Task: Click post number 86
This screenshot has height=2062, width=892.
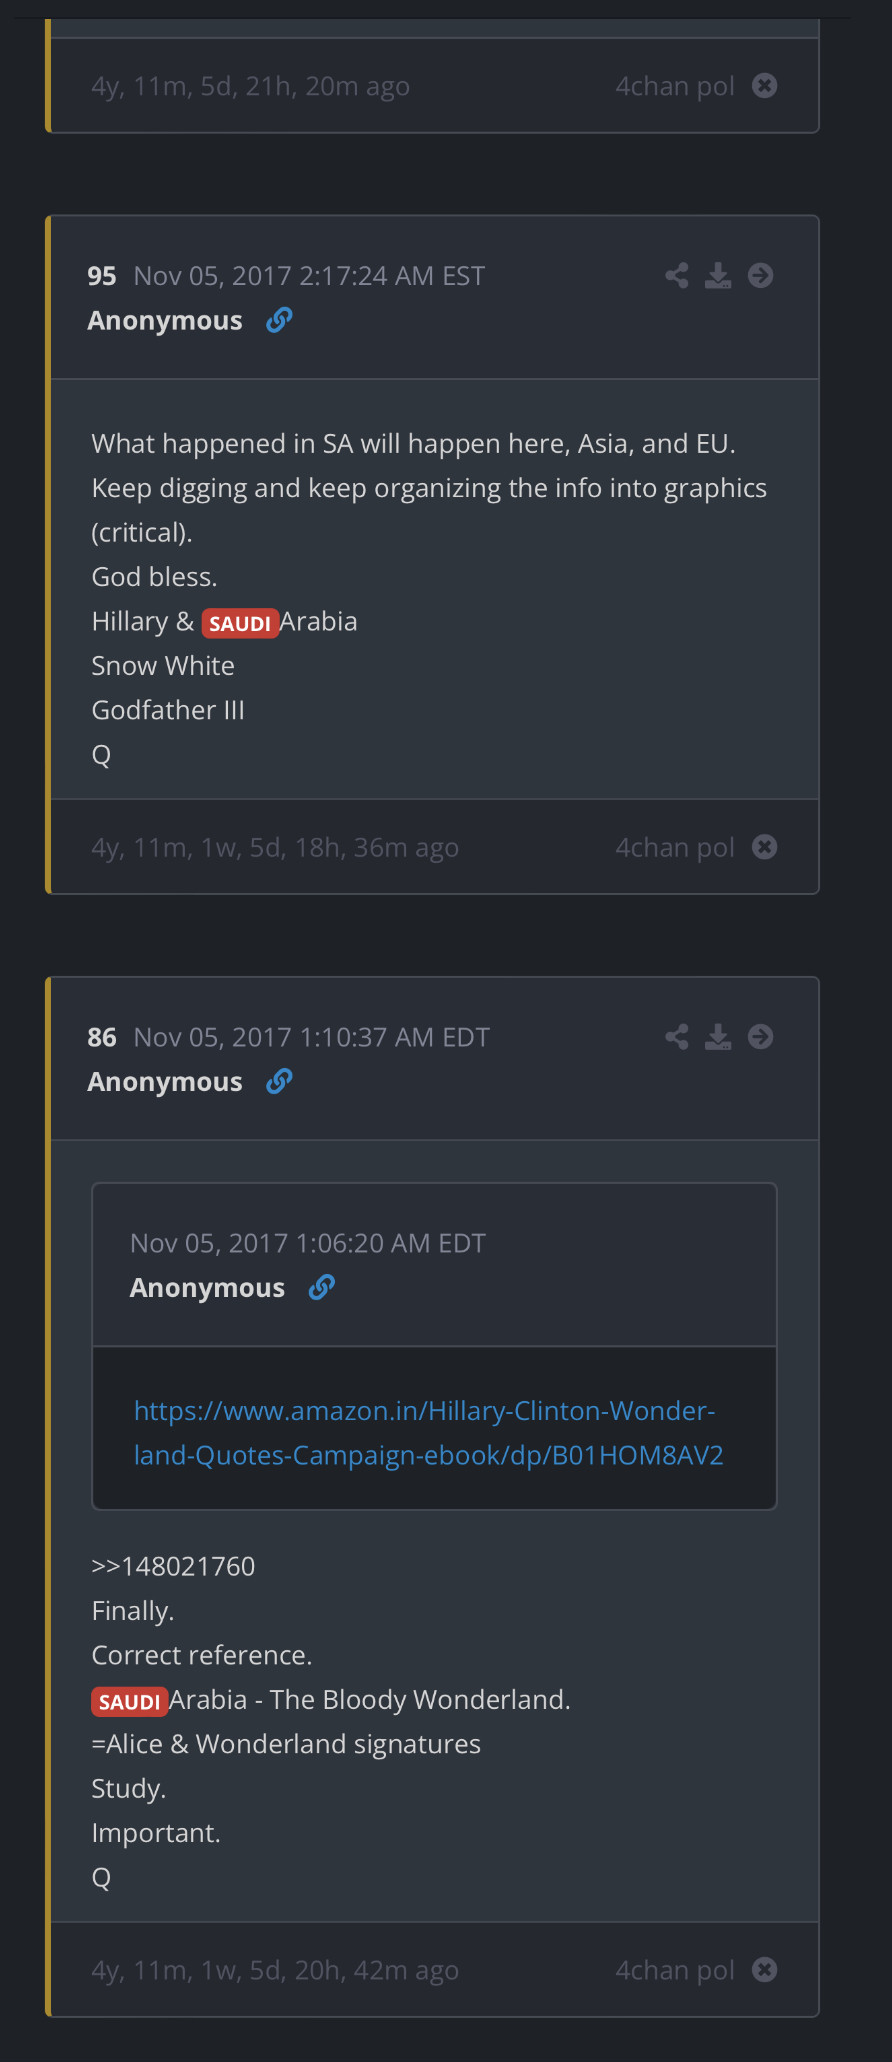Action: tap(101, 1037)
